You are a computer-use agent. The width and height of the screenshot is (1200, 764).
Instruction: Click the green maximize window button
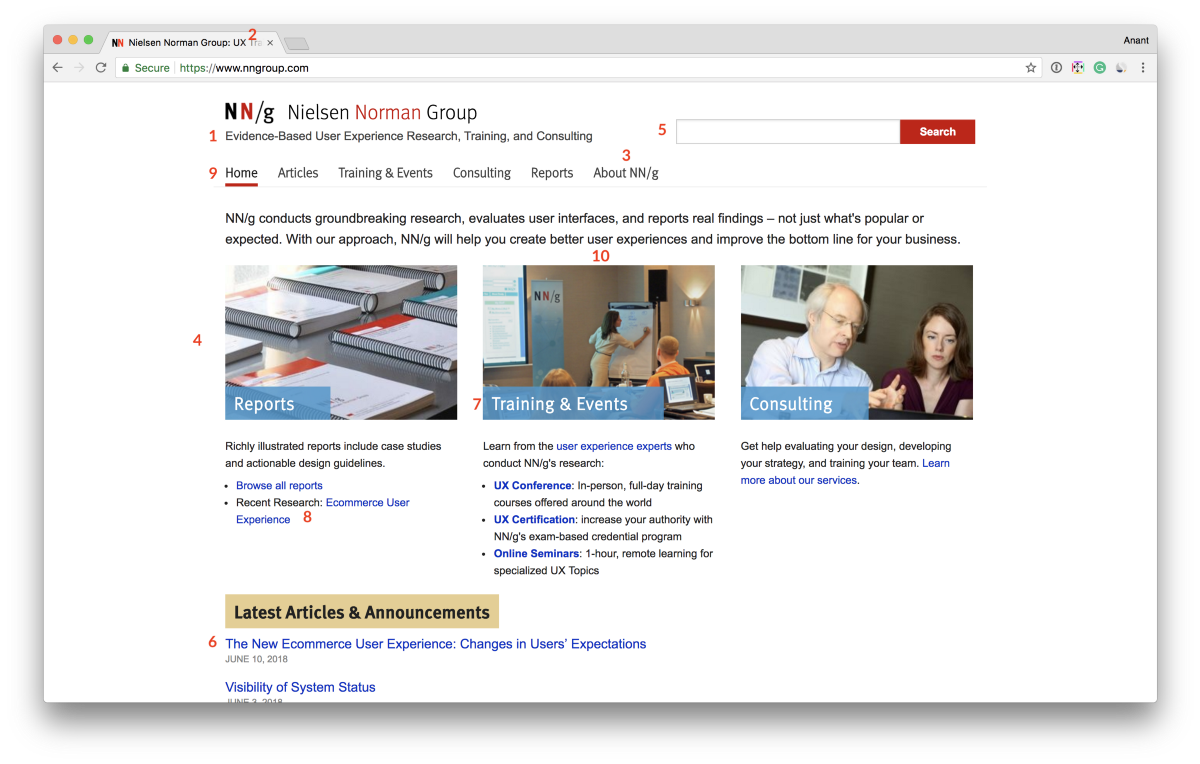click(x=88, y=40)
